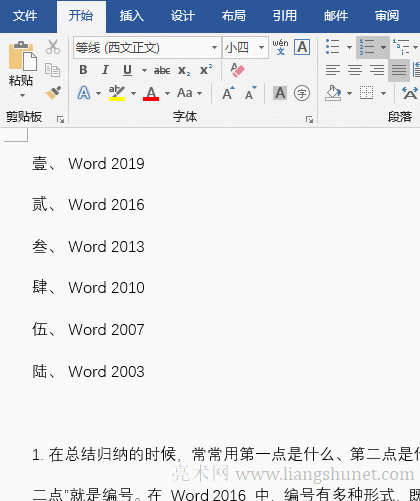Click the line 'Word 2013'
This screenshot has height=501, width=420.
(x=106, y=247)
